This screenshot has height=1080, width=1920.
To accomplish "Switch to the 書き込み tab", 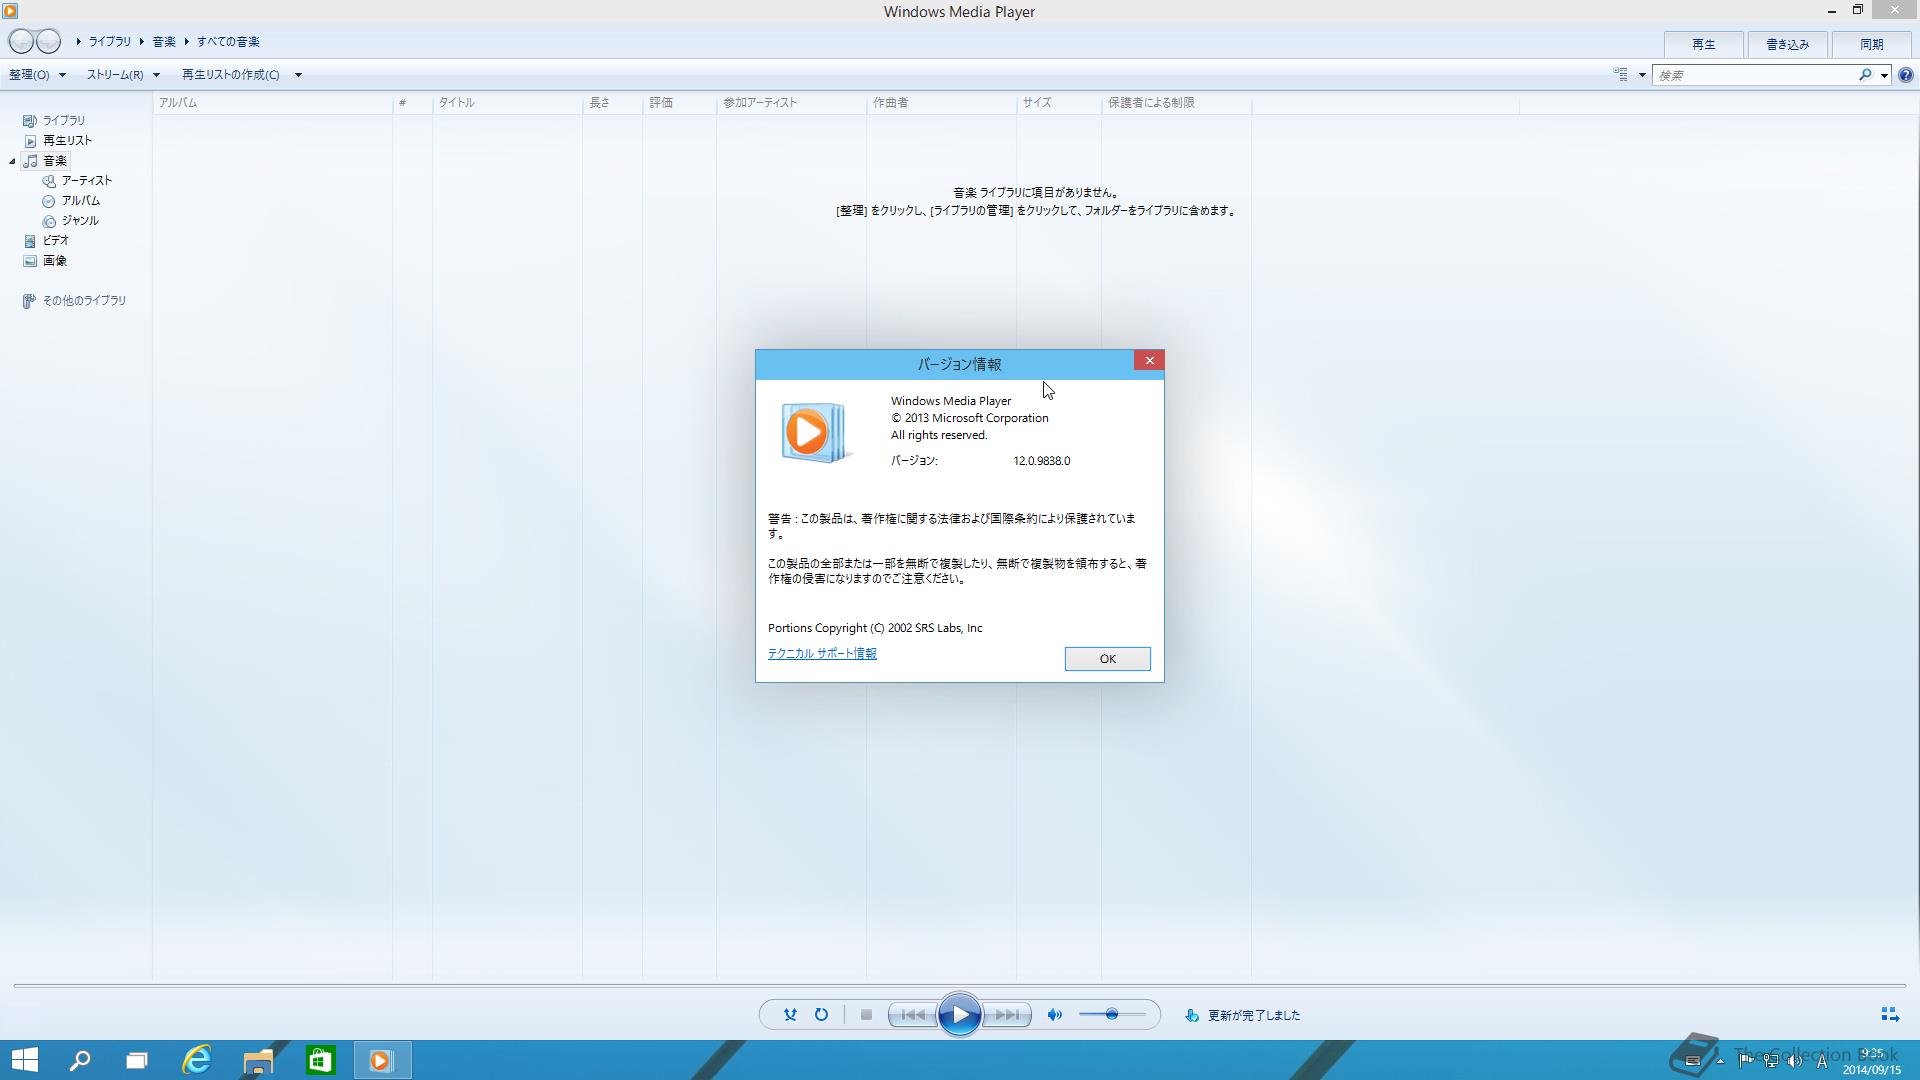I will coord(1787,44).
